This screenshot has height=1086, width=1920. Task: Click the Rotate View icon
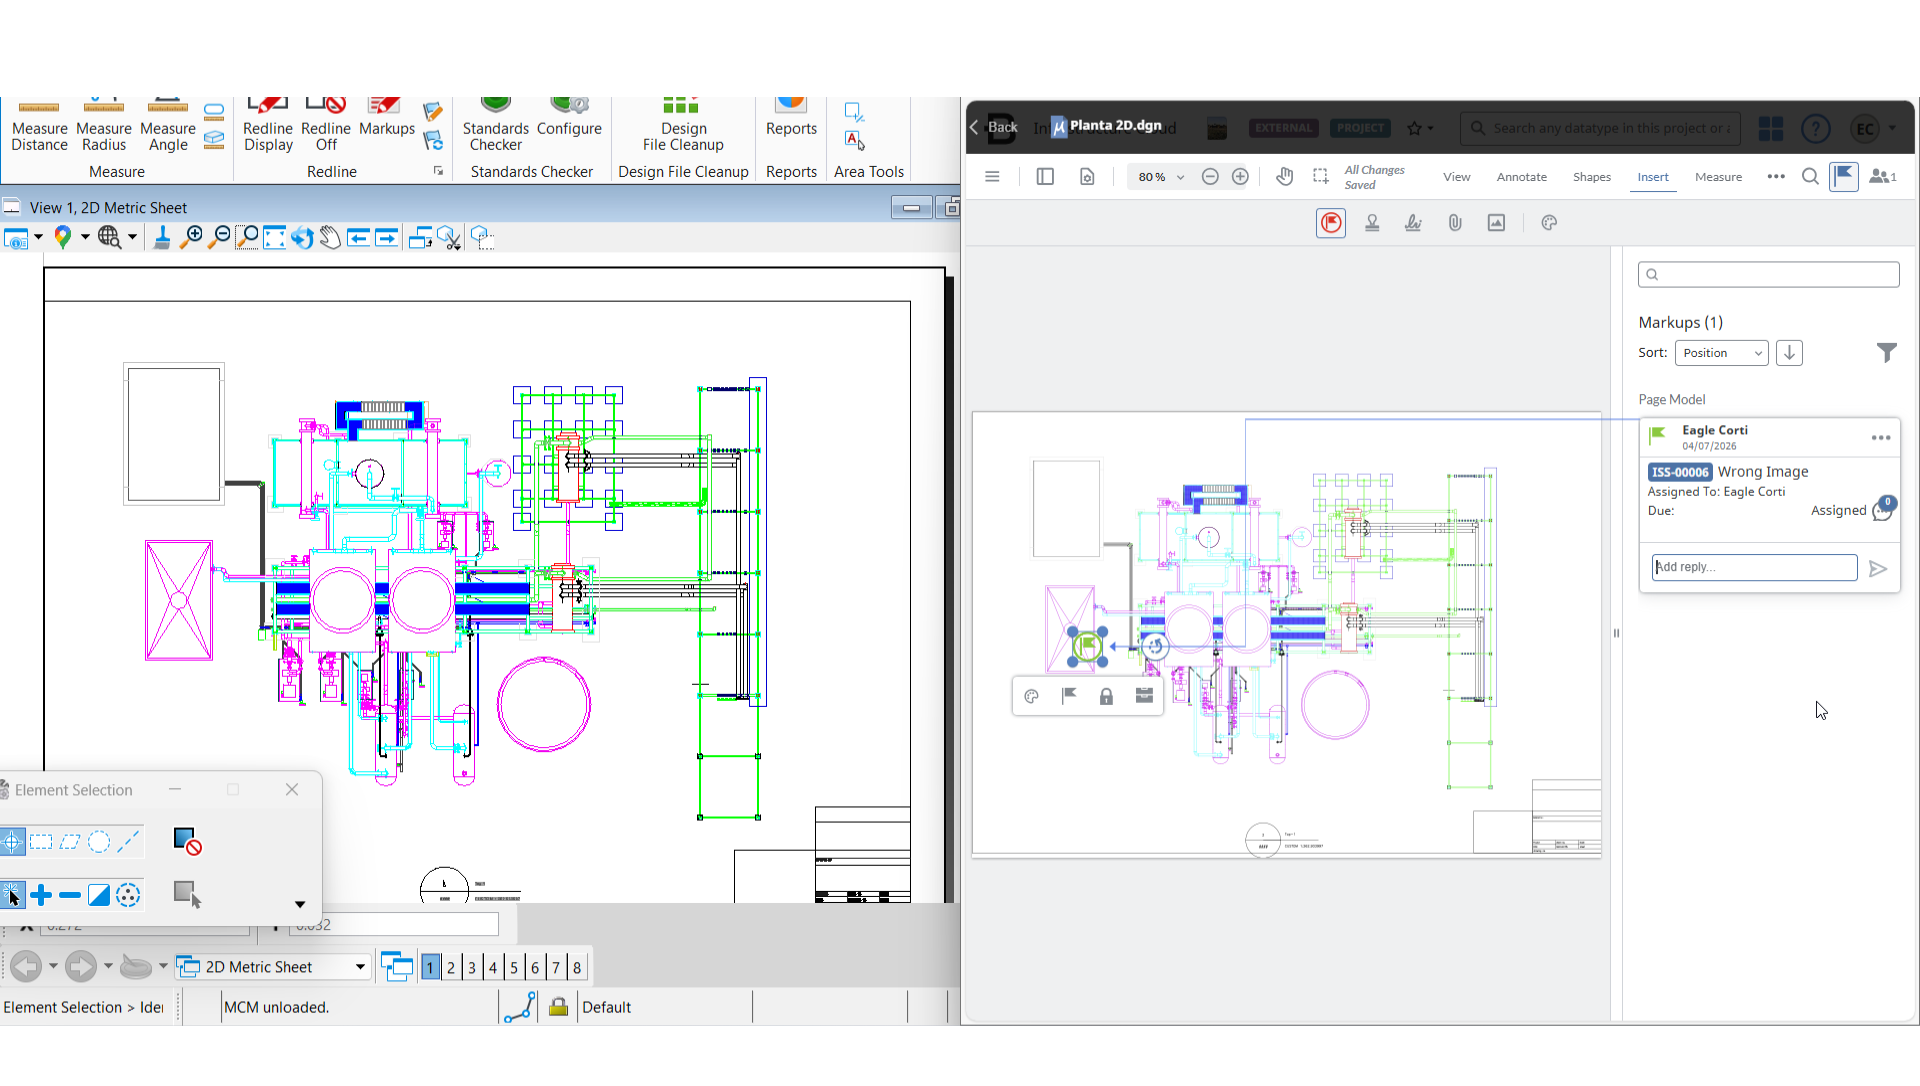point(302,238)
